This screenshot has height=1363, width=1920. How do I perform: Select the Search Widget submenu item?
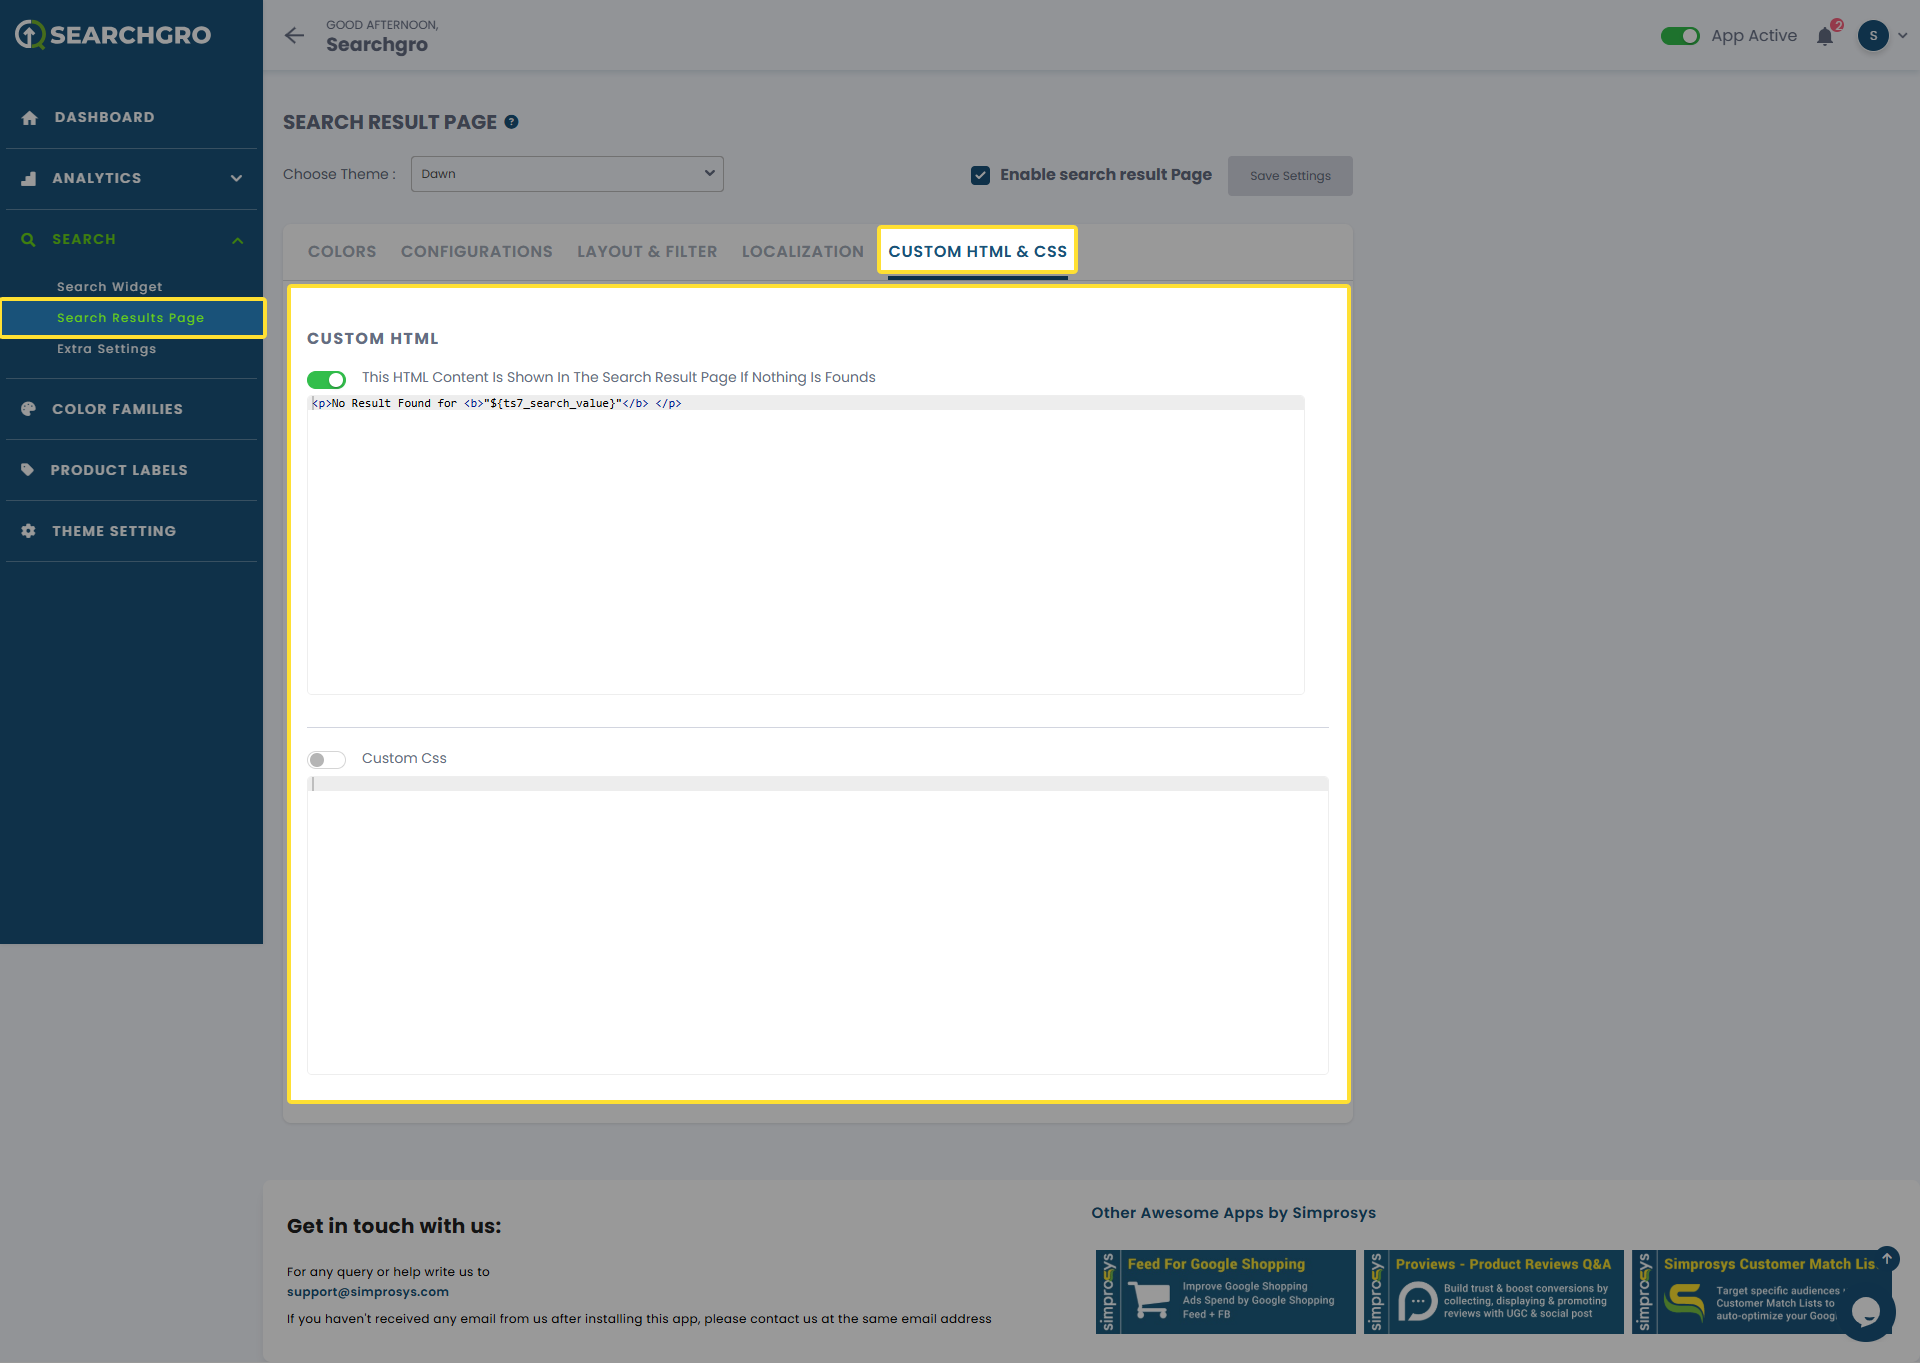click(109, 287)
